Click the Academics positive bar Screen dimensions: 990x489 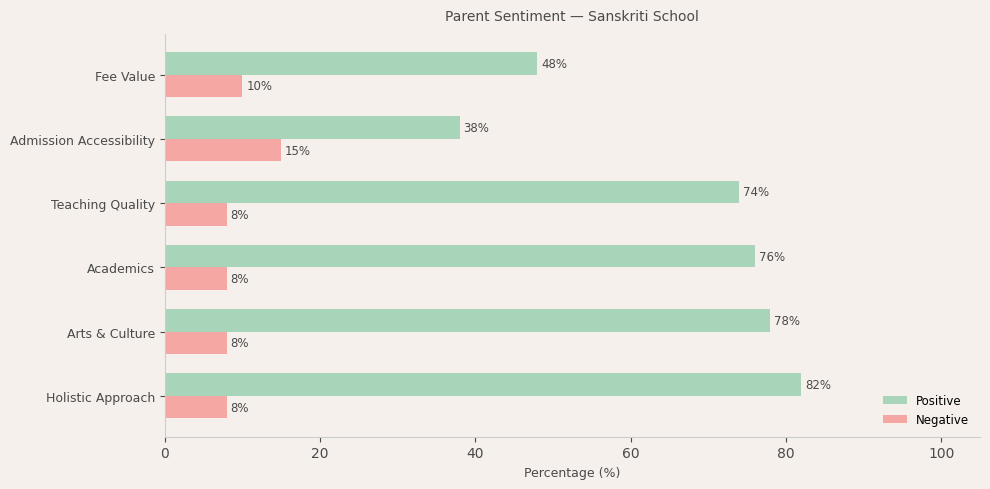coord(460,257)
